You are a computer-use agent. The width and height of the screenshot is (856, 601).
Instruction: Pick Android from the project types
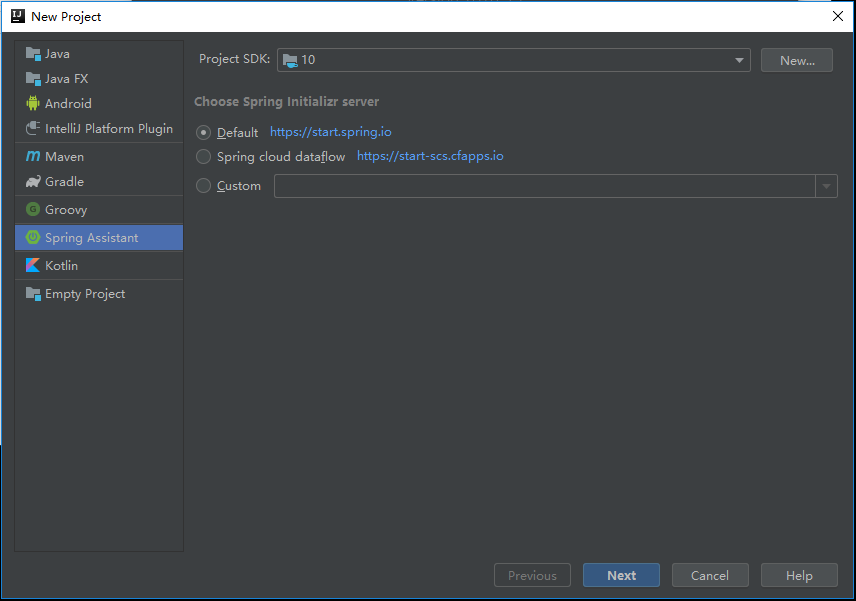click(x=99, y=103)
